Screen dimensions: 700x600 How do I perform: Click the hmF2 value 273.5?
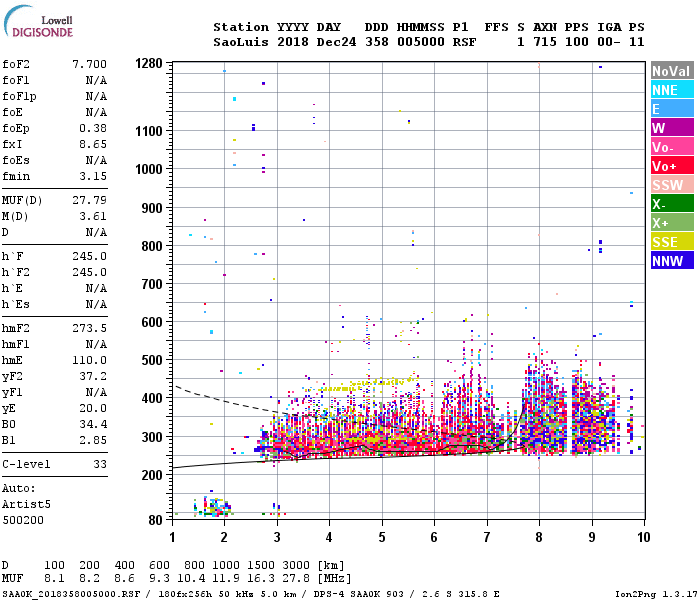pos(90,328)
